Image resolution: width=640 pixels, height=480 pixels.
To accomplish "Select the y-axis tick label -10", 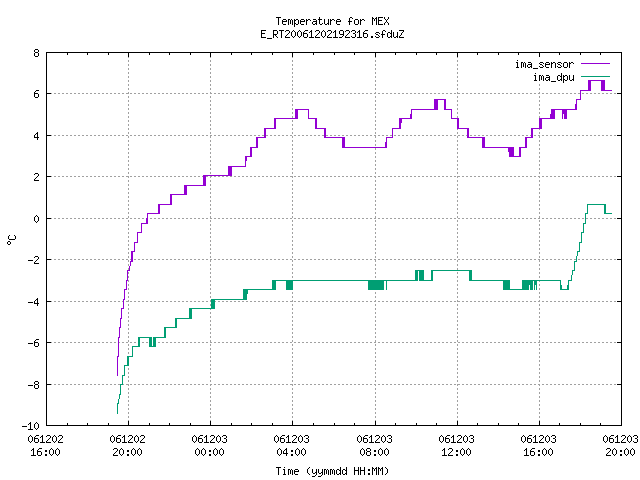I will pos(31,426).
